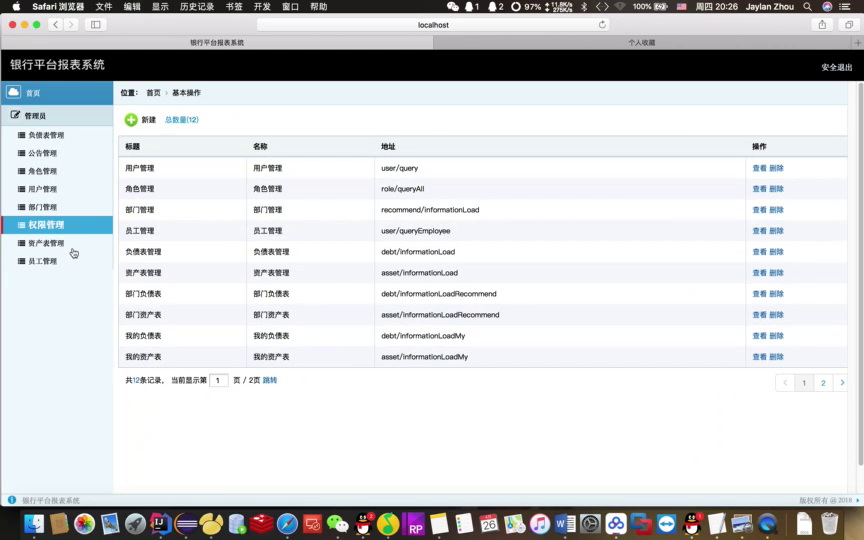Open Photos app from the Dock
The height and width of the screenshot is (540, 864).
point(84,523)
